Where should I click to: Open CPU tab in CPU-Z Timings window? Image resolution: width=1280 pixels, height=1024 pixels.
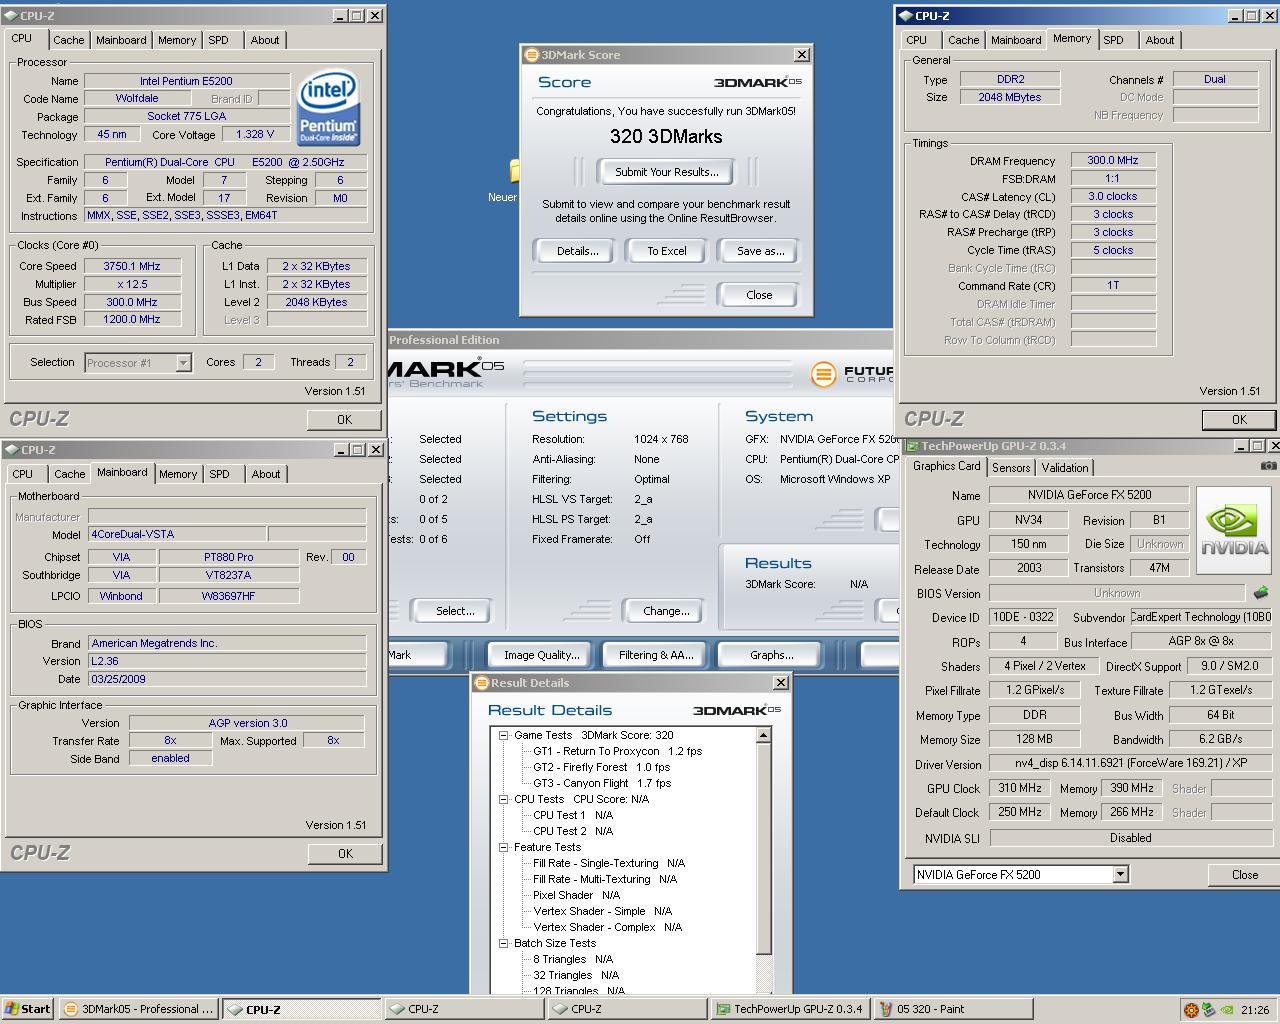point(917,40)
